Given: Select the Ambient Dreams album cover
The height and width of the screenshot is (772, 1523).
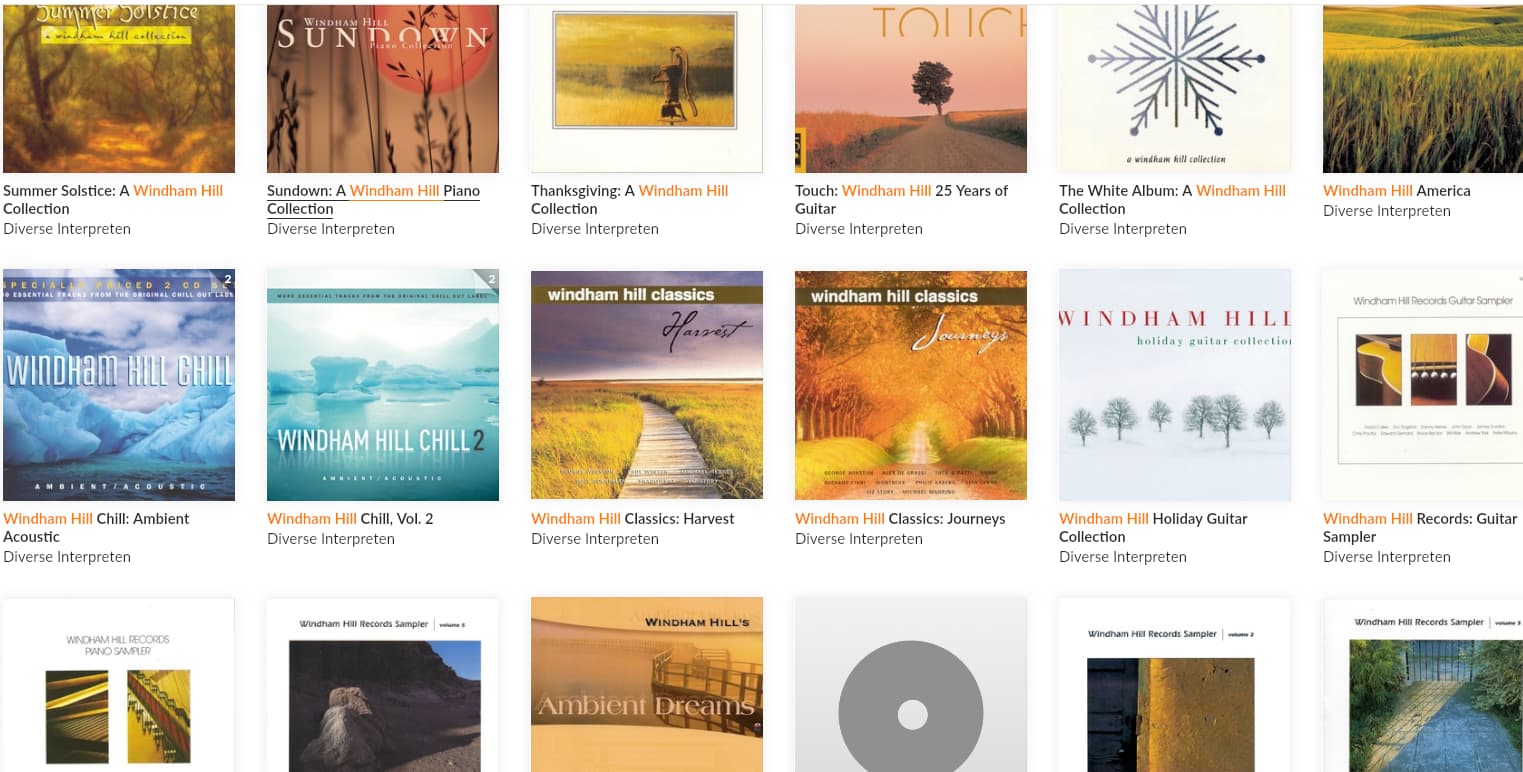Looking at the screenshot, I should 647,685.
